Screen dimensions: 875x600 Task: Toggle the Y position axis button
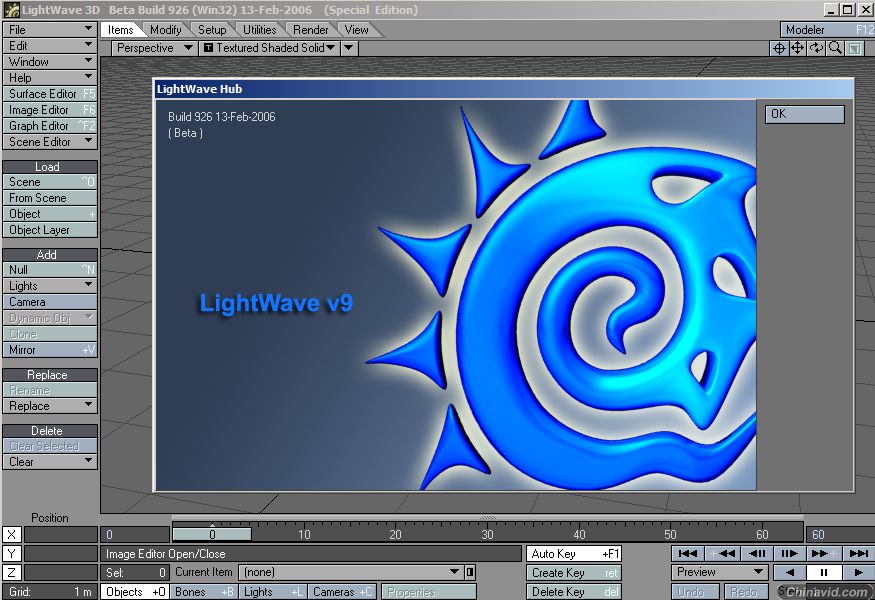click(x=11, y=554)
